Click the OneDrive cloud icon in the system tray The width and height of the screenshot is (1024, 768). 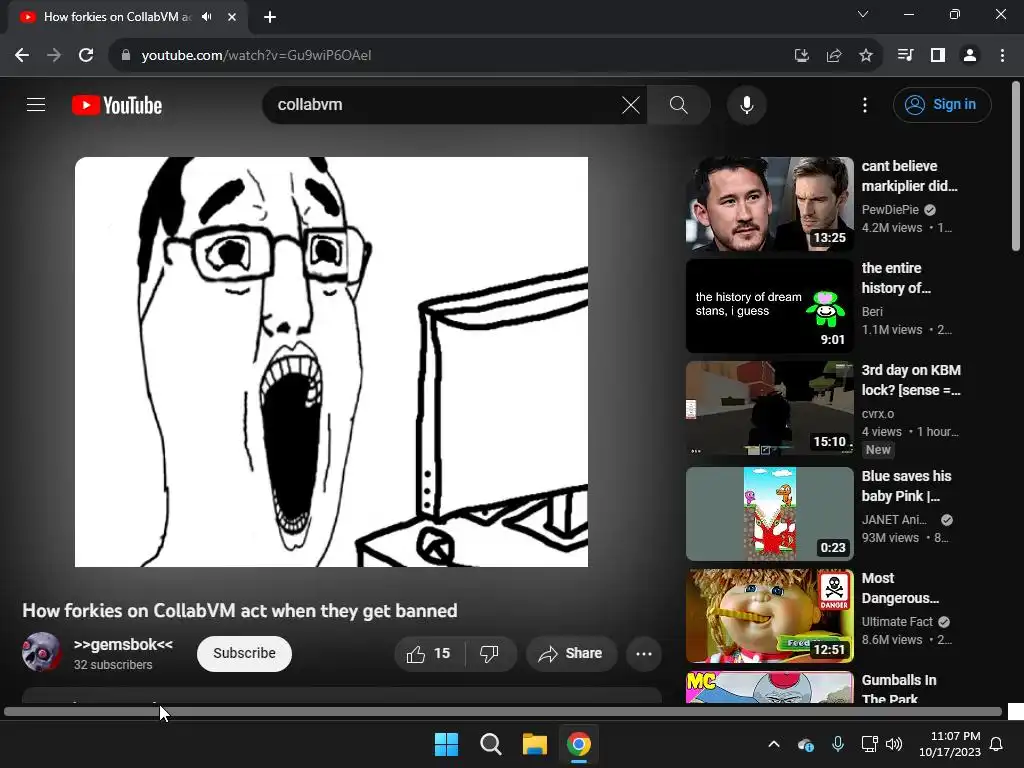coord(806,744)
